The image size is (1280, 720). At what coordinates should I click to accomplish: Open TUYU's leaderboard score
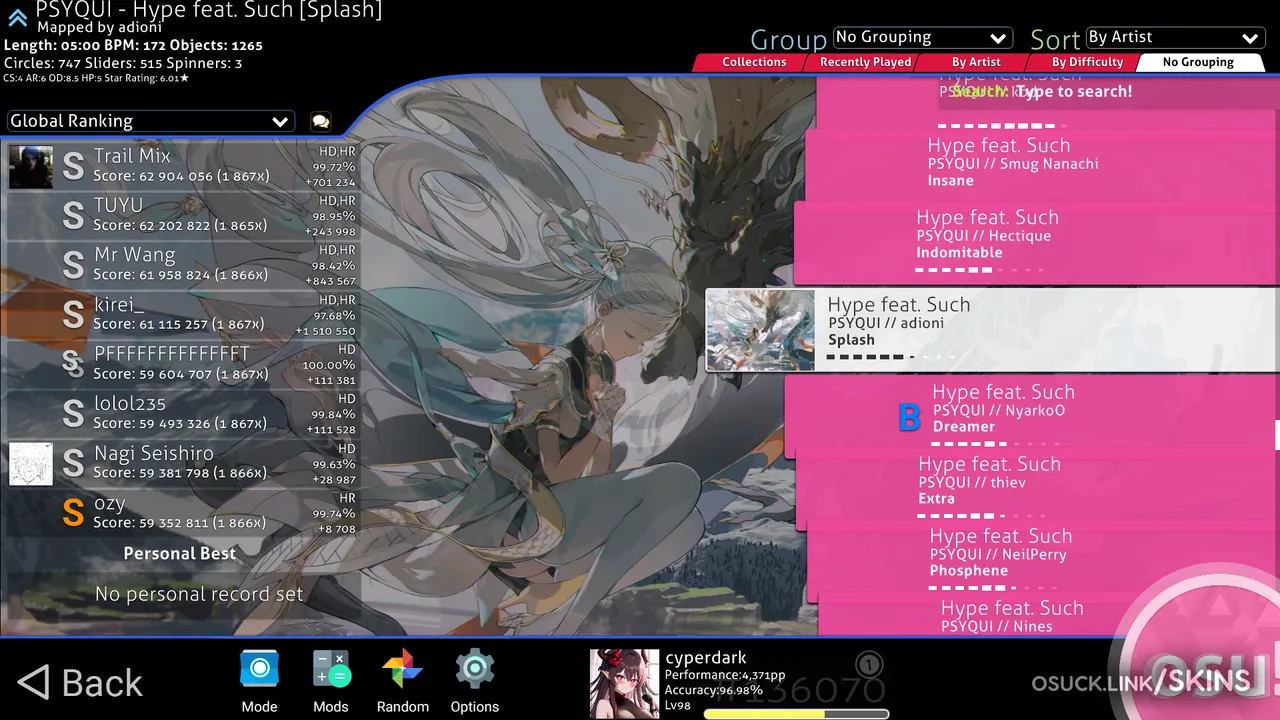point(182,216)
